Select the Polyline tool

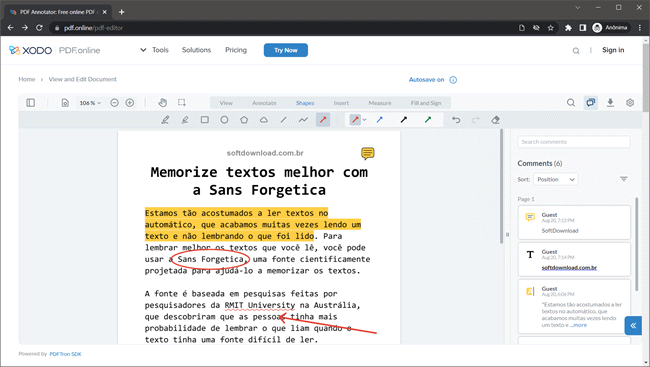tap(303, 120)
